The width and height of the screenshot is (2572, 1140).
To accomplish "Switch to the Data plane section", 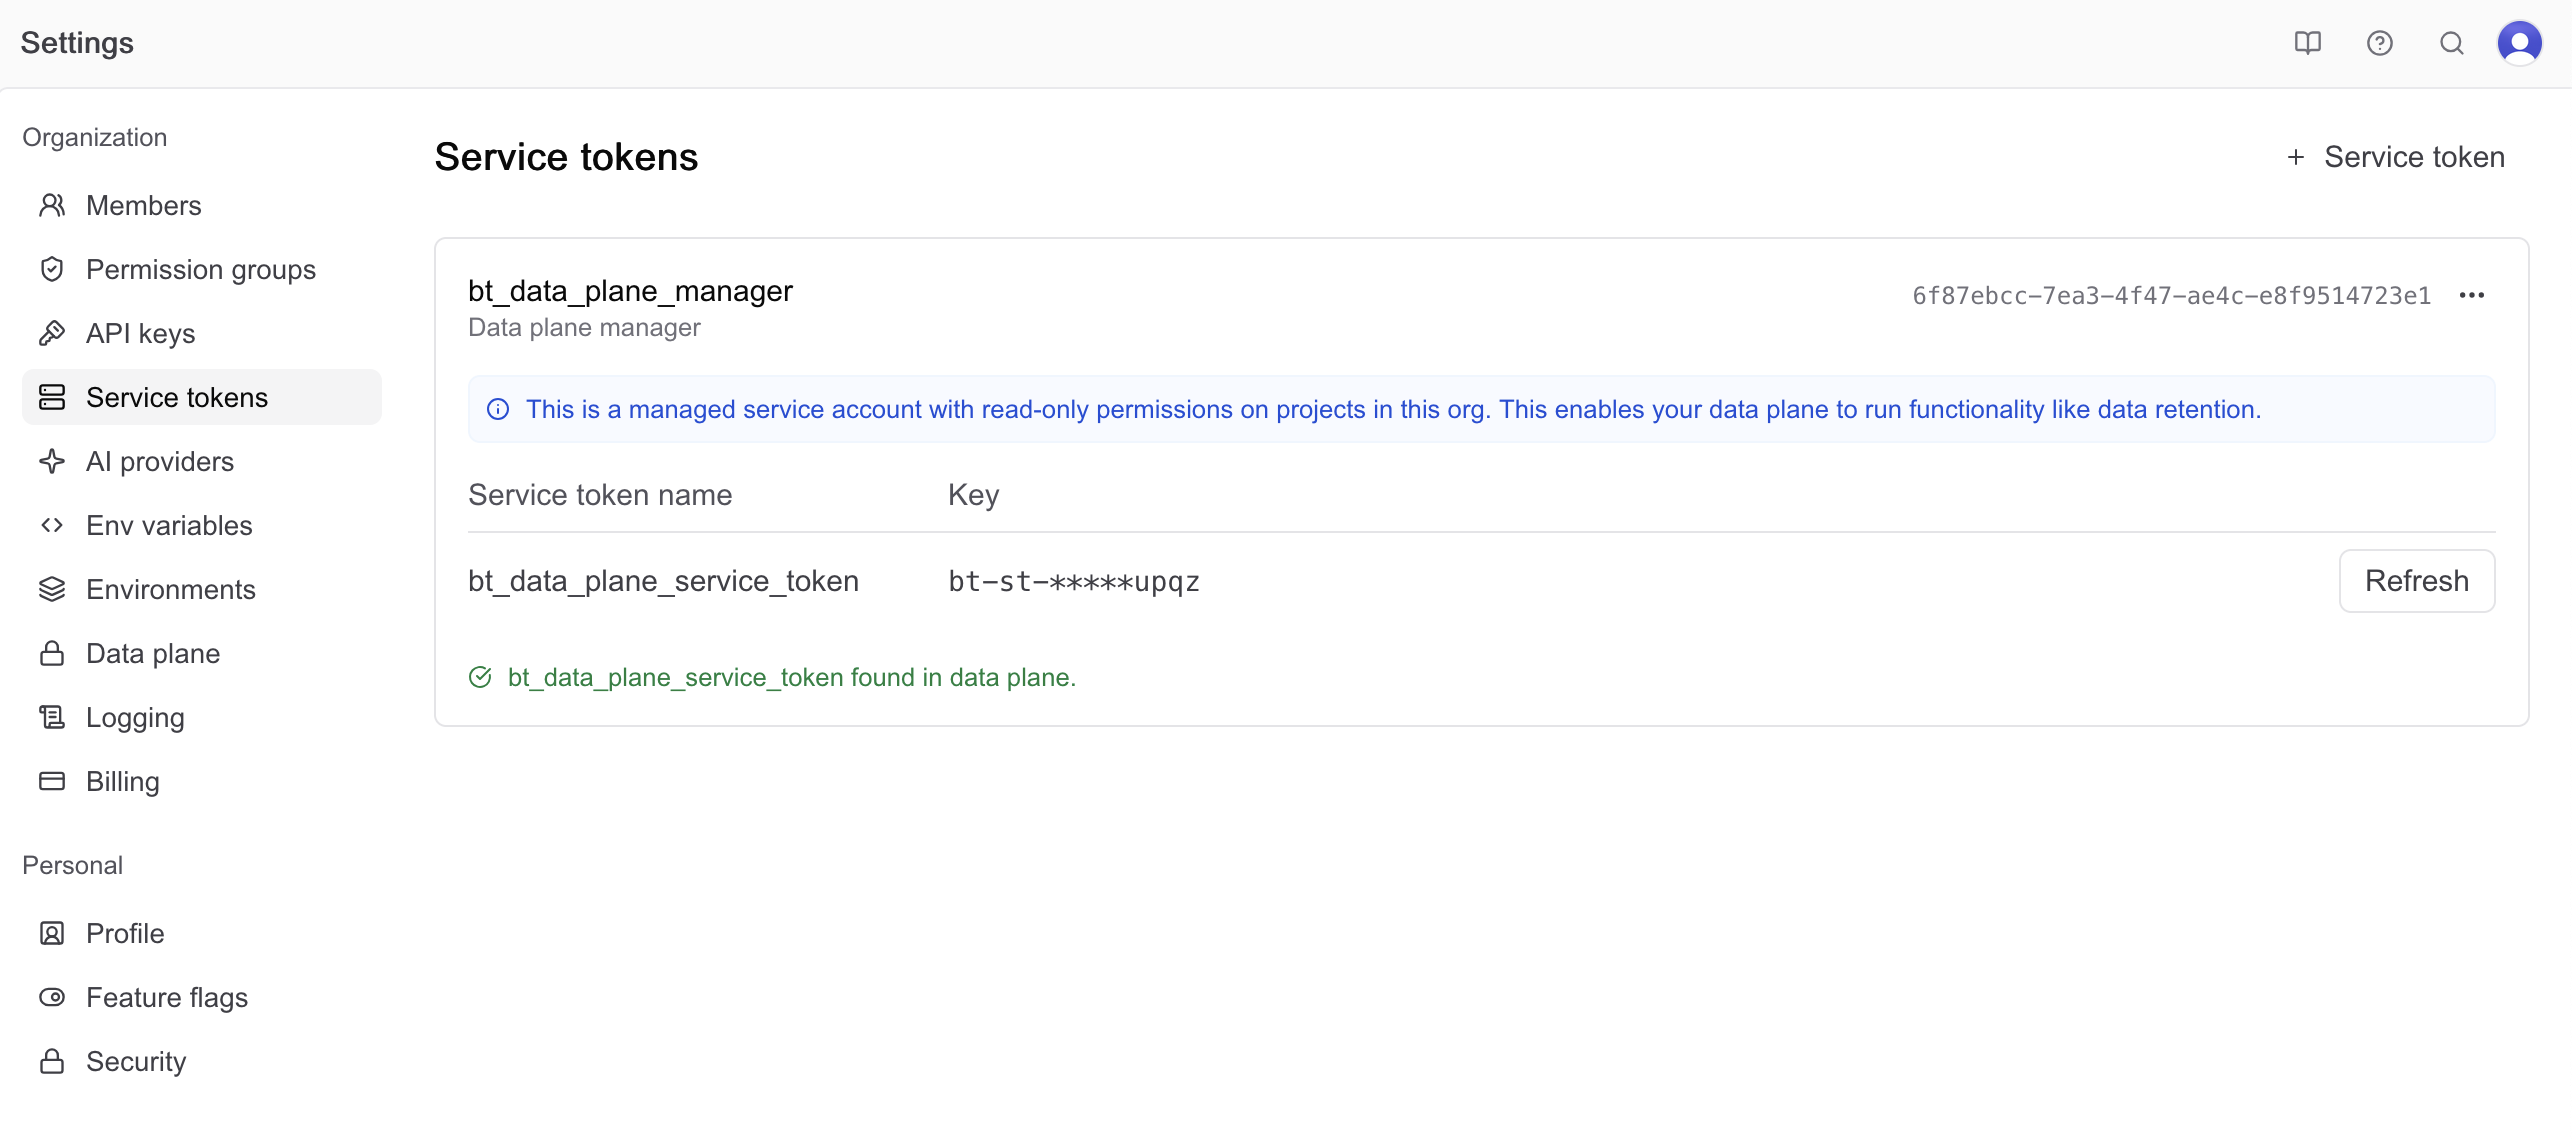I will [153, 653].
